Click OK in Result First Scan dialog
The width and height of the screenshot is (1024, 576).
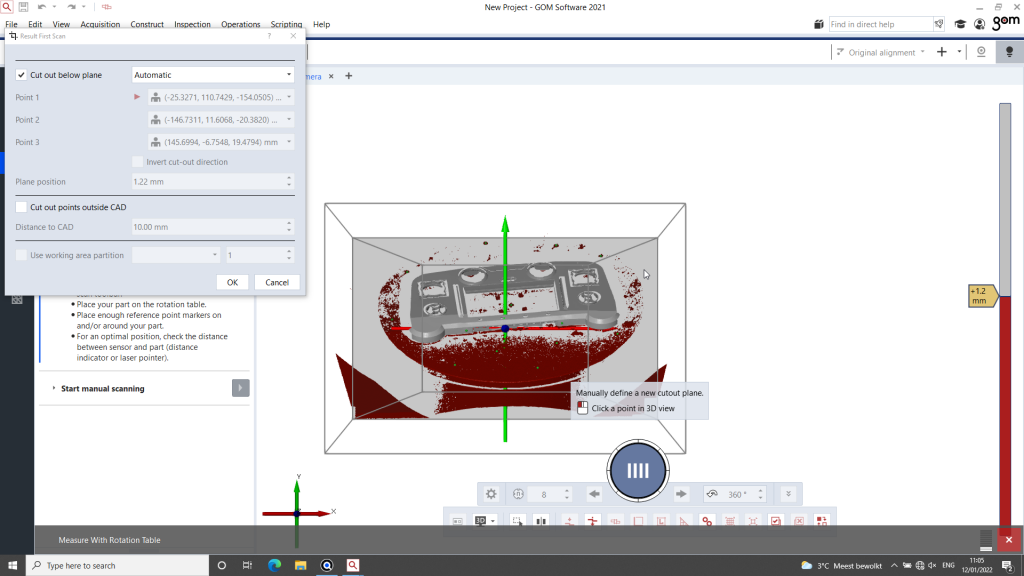(x=232, y=282)
